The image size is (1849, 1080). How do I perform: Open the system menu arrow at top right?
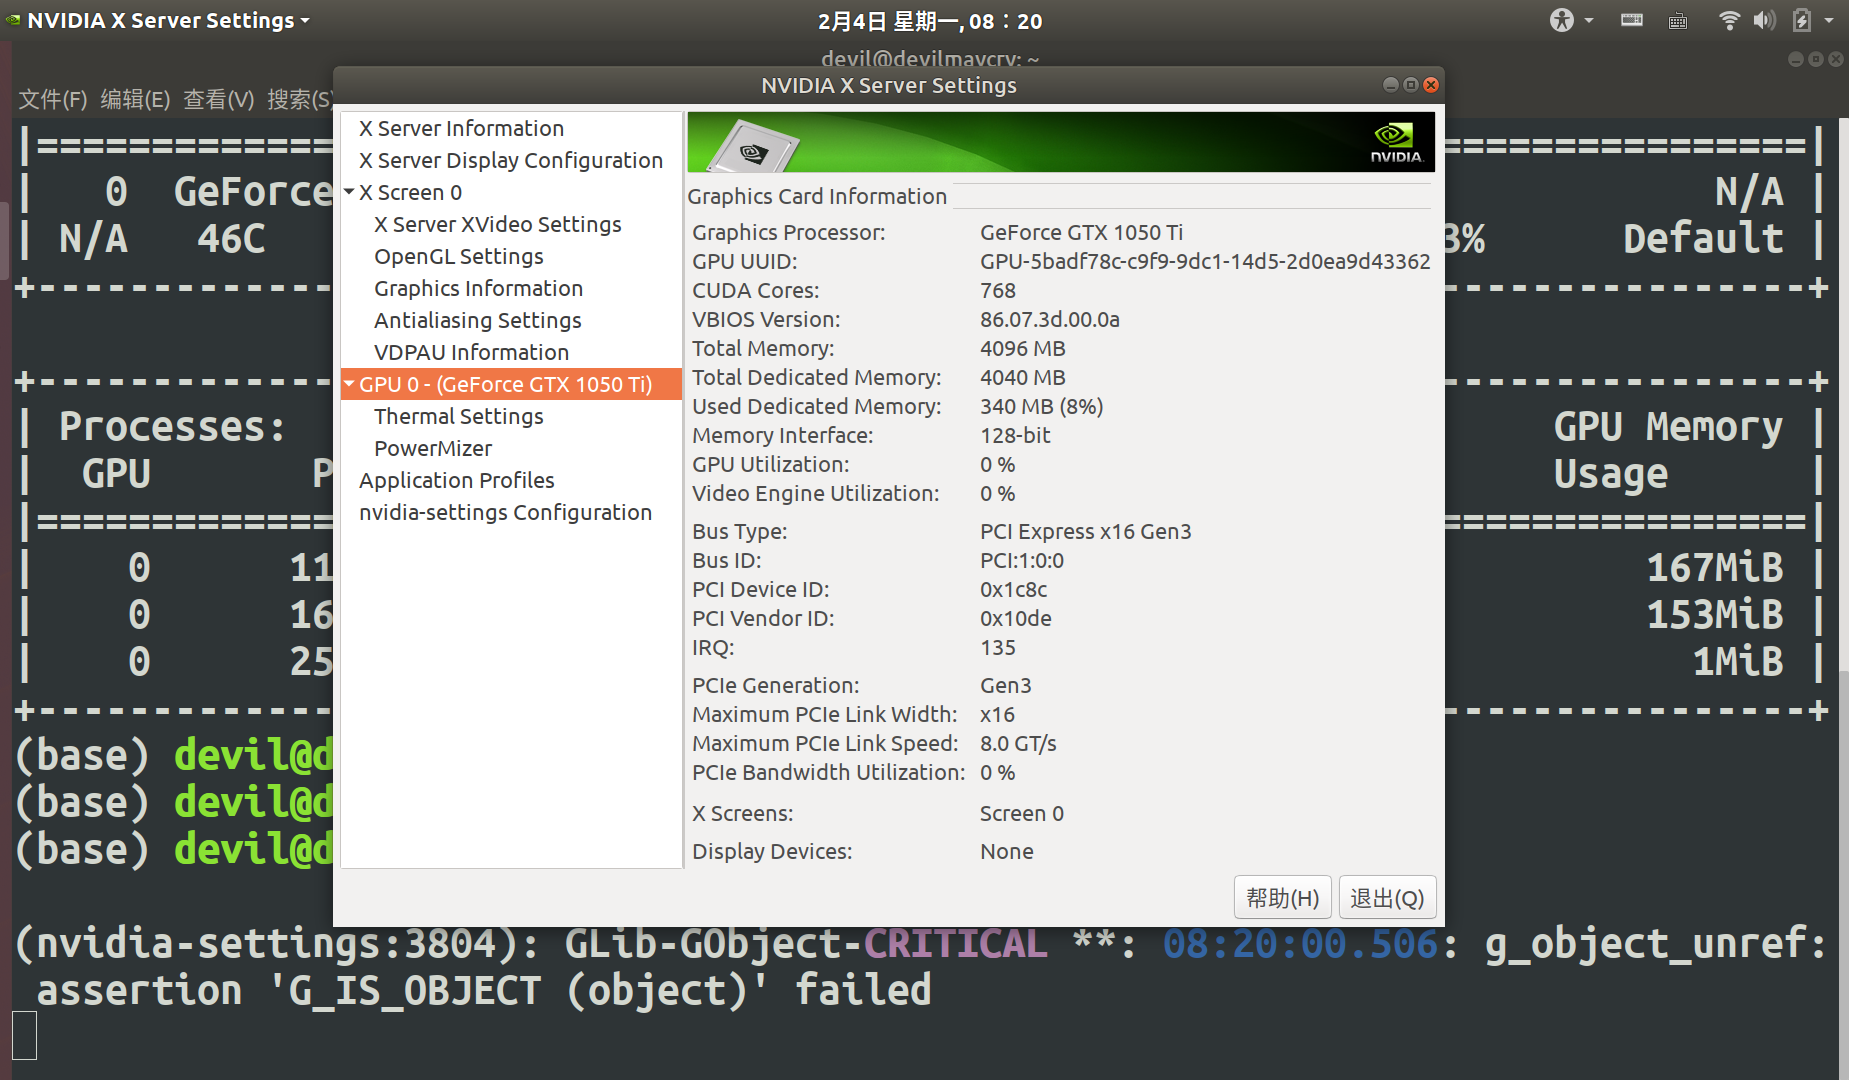click(x=1829, y=20)
